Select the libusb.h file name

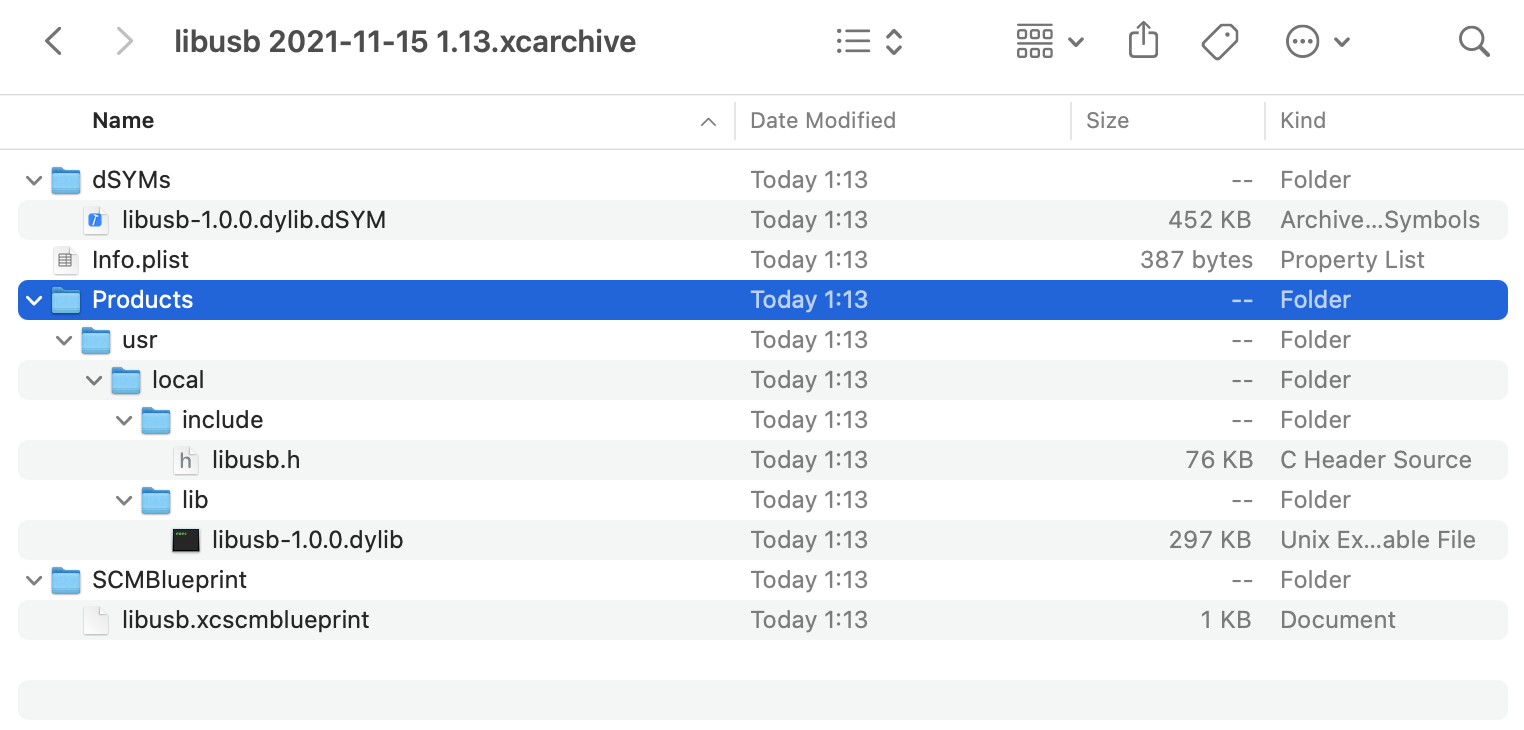coord(256,460)
